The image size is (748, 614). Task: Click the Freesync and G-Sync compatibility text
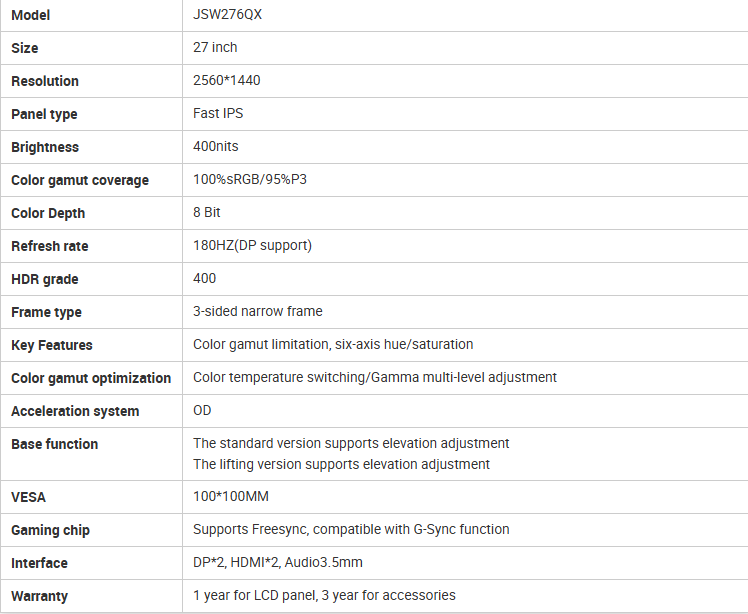click(351, 530)
